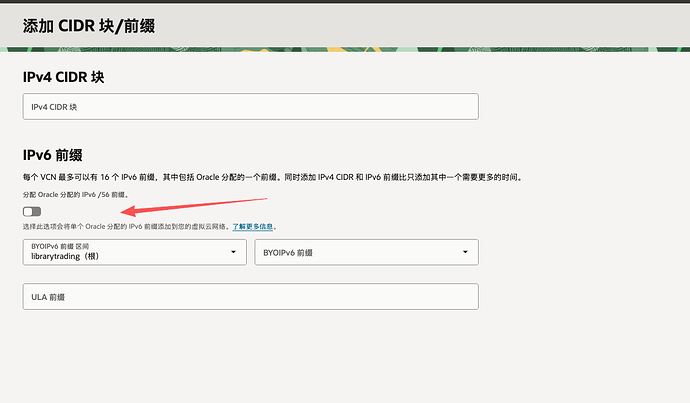Click the IPv4 CIDR 块 input field
The image size is (690, 403).
coord(250,107)
